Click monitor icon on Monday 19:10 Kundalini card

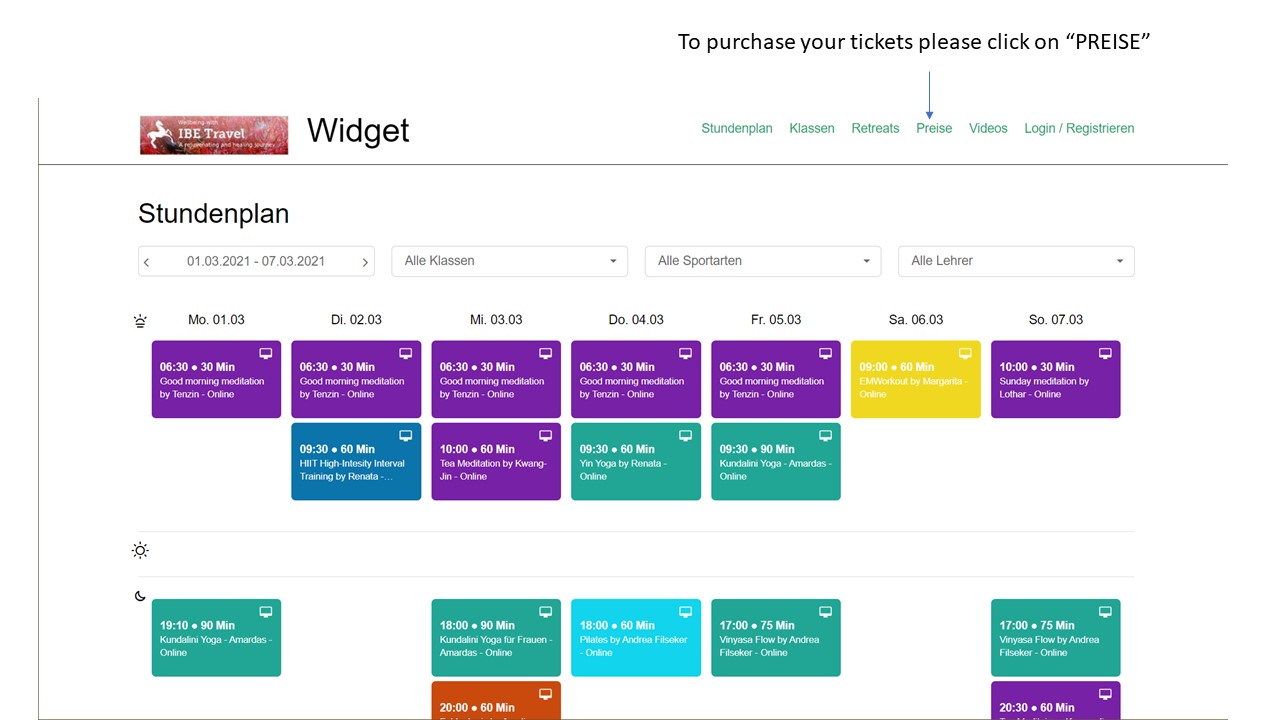[266, 612]
